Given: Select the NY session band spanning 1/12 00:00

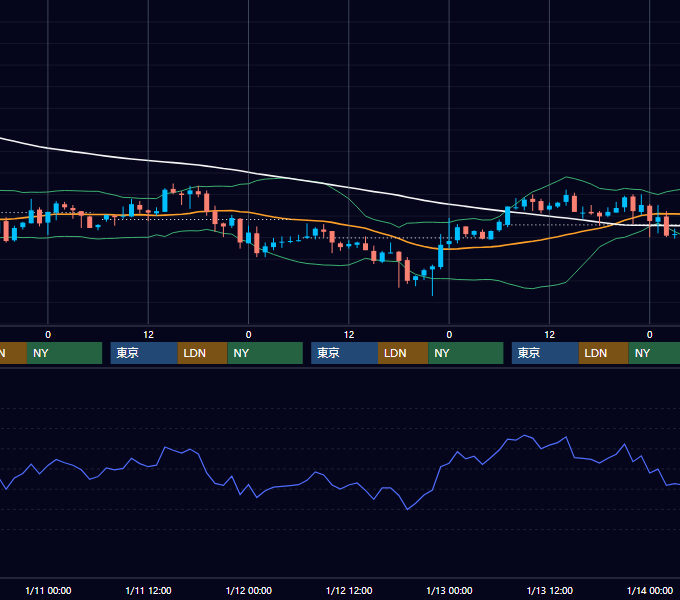Looking at the screenshot, I should click(265, 353).
